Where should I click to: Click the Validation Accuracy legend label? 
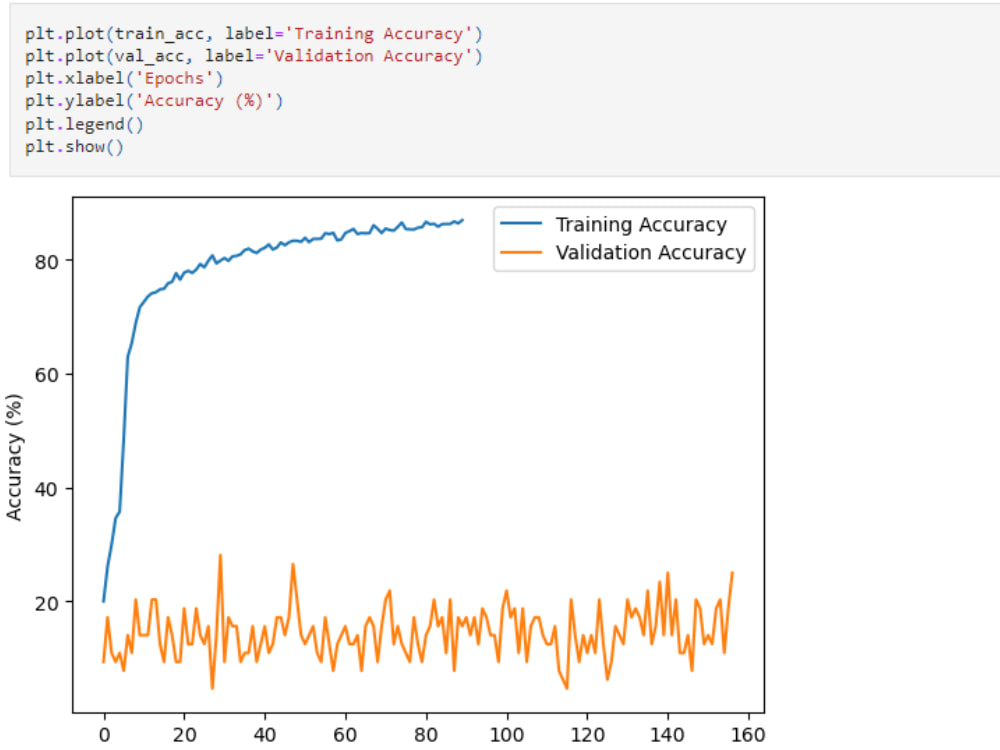[651, 253]
